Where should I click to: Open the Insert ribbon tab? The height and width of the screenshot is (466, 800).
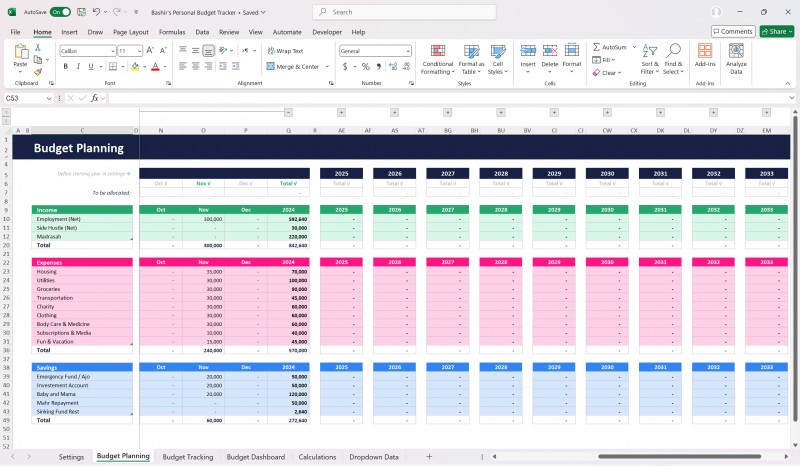pyautogui.click(x=69, y=32)
